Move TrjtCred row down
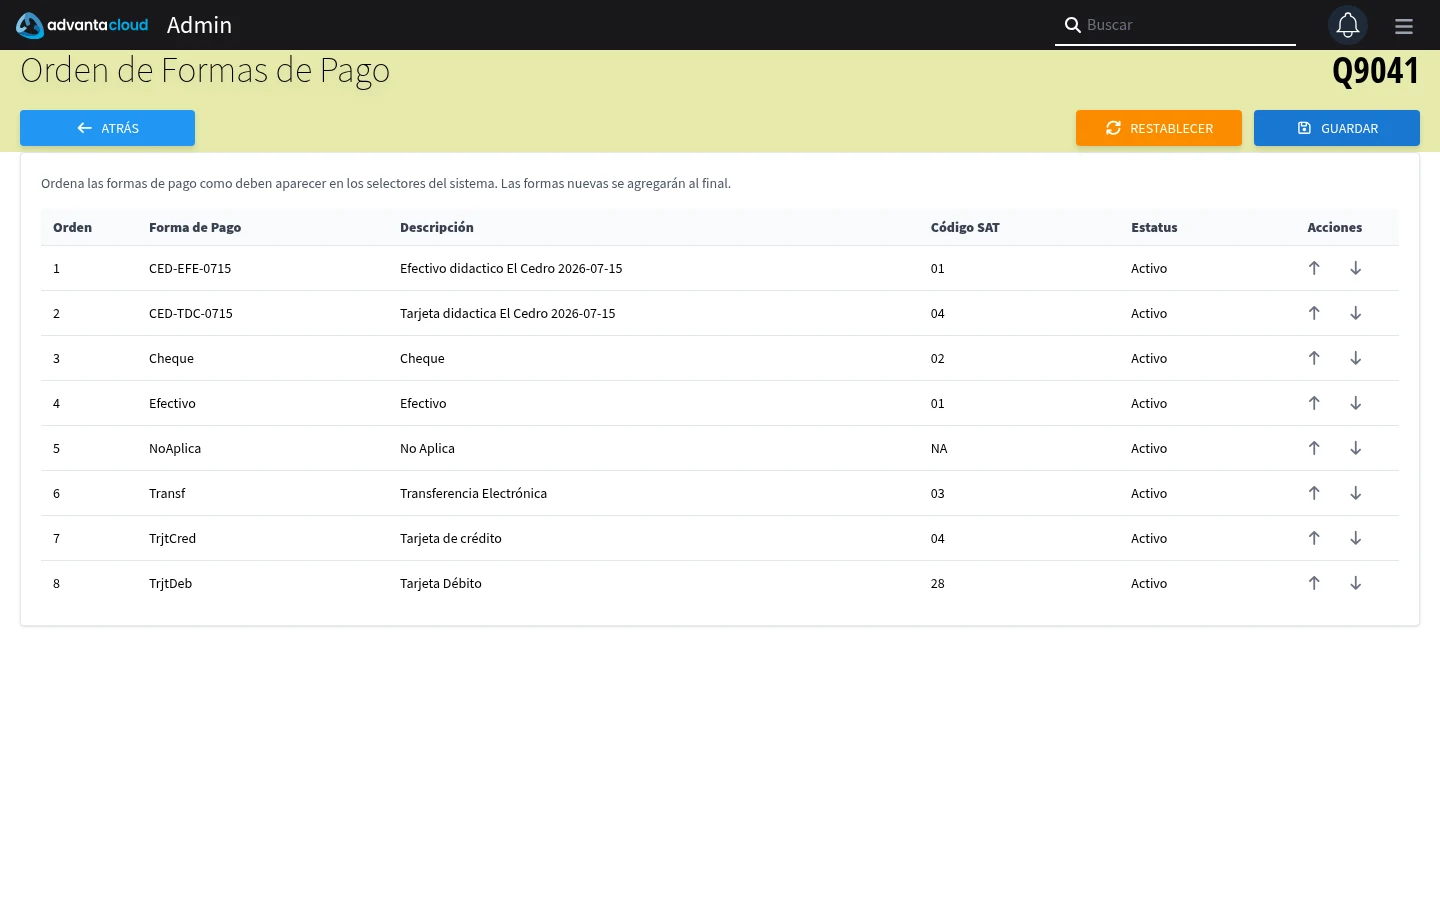The image size is (1440, 900). pos(1356,538)
